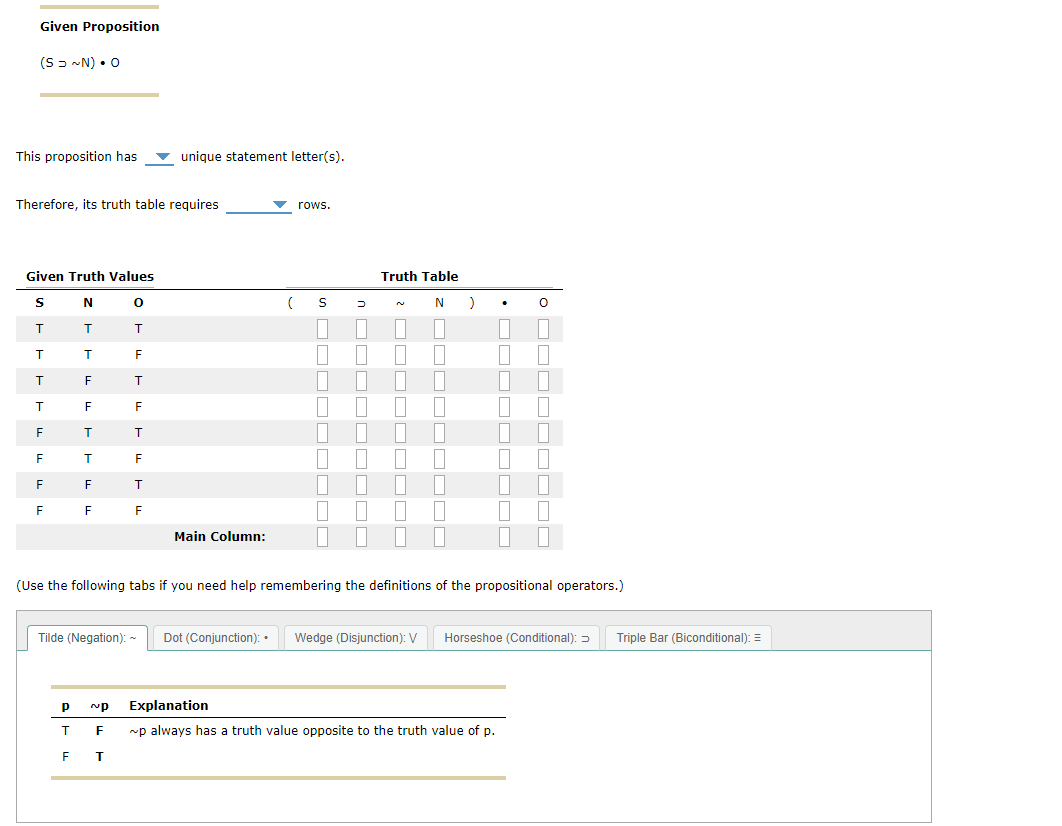
Task: Open the truth table rows dropdown
Action: (258, 204)
